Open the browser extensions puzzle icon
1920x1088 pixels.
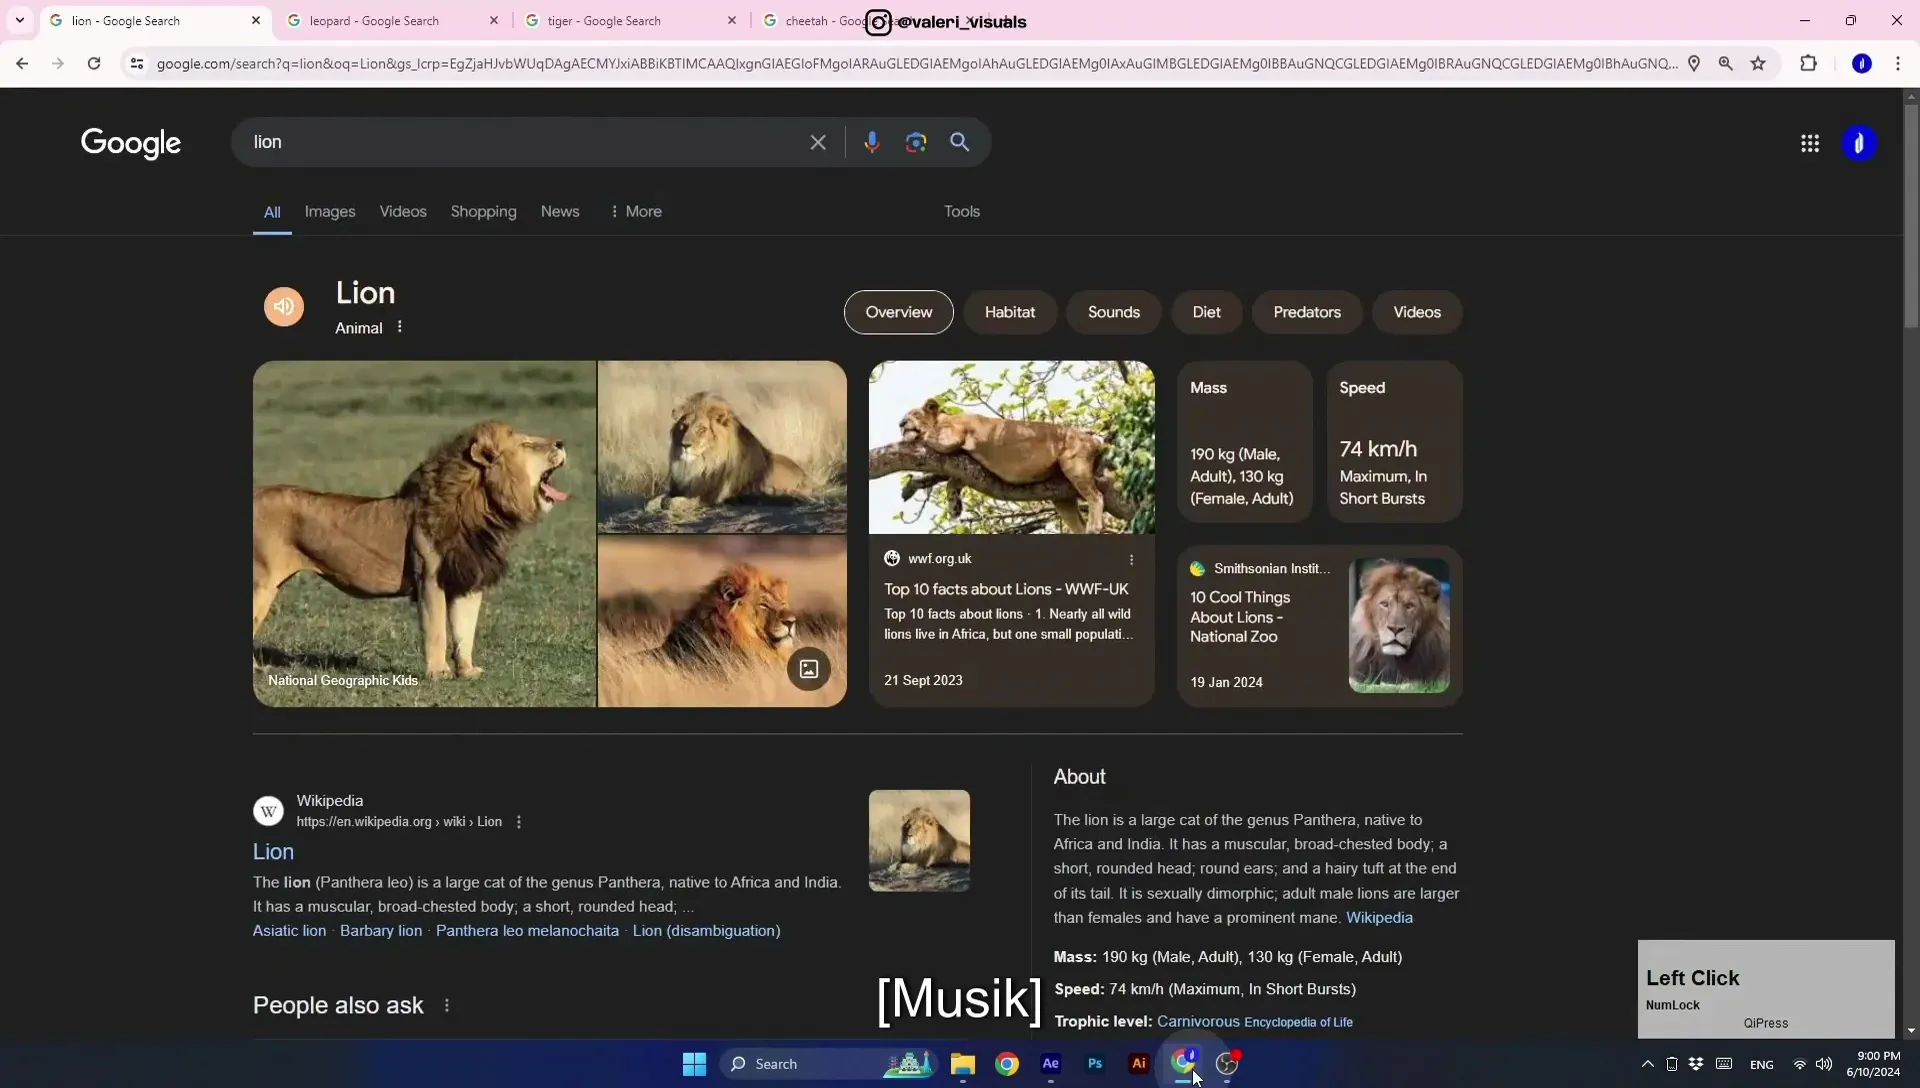[1808, 63]
